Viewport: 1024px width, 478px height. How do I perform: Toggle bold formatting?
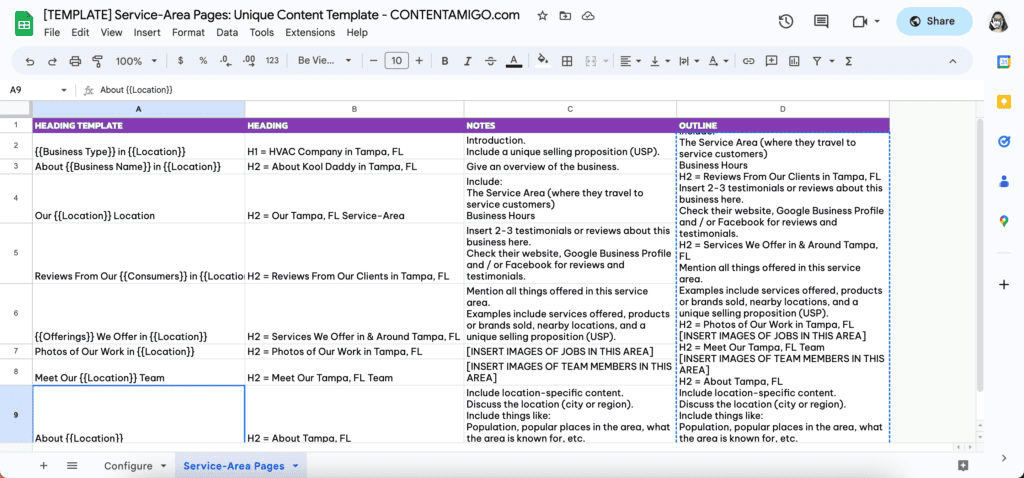445,61
